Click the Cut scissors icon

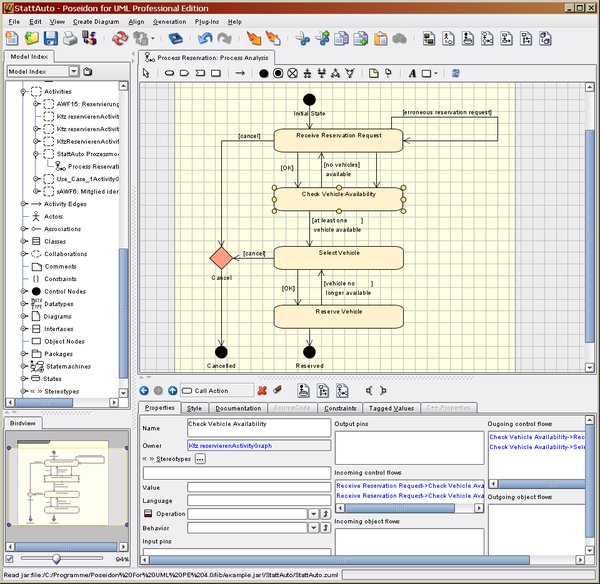point(303,38)
